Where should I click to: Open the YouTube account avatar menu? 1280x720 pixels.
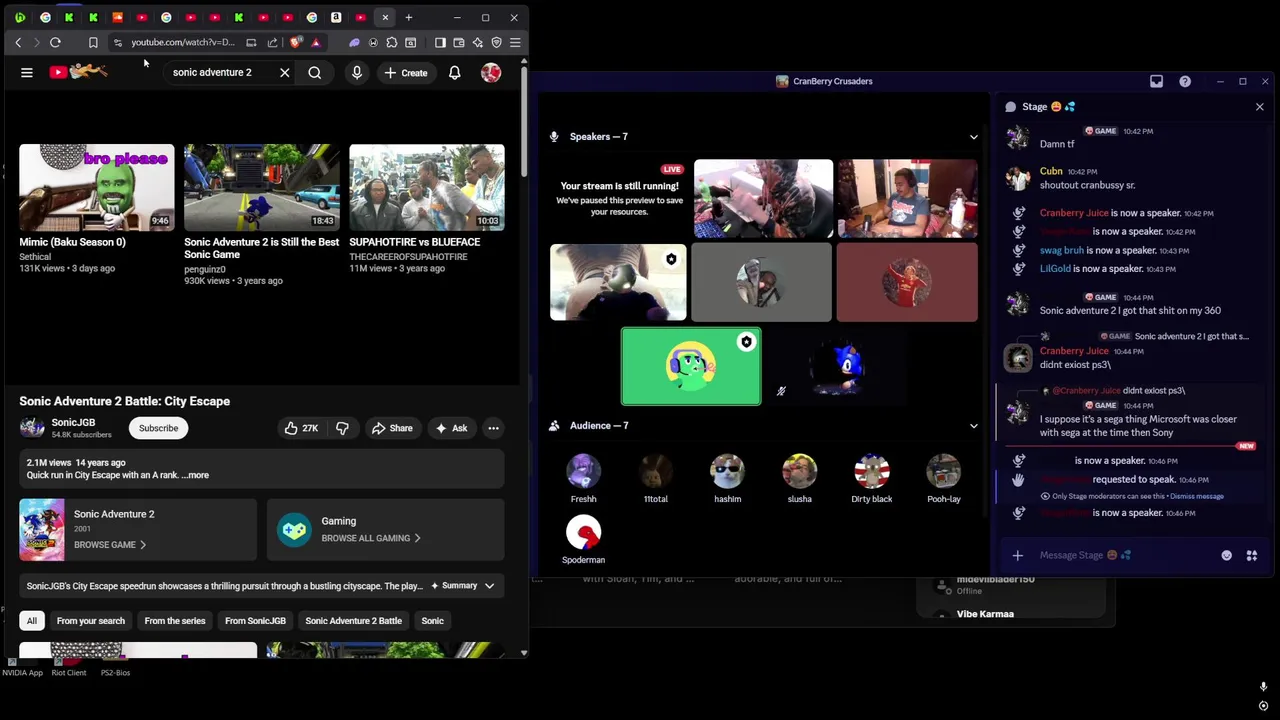pyautogui.click(x=491, y=73)
